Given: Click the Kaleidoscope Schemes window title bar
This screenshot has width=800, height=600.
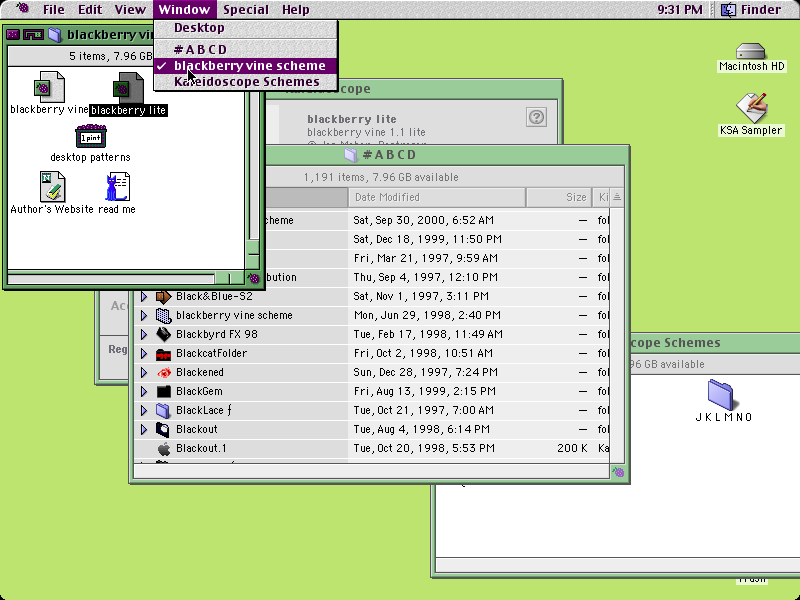Looking at the screenshot, I should point(714,342).
